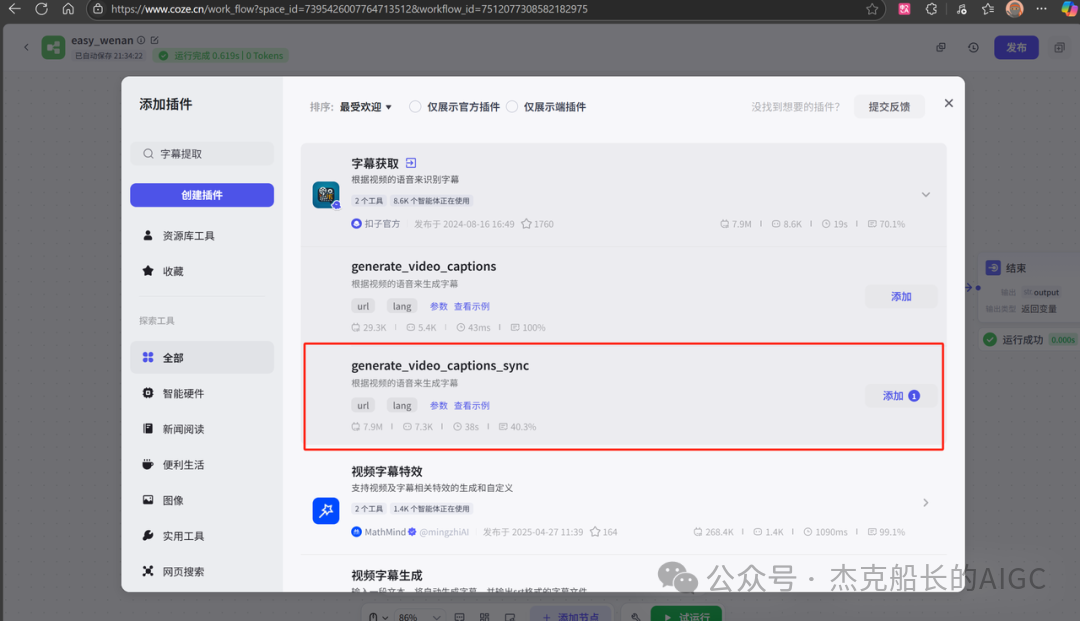Viewport: 1080px width, 621px height.
Task: Click the 字幕获取 plugin thumbnail icon
Action: coord(326,195)
